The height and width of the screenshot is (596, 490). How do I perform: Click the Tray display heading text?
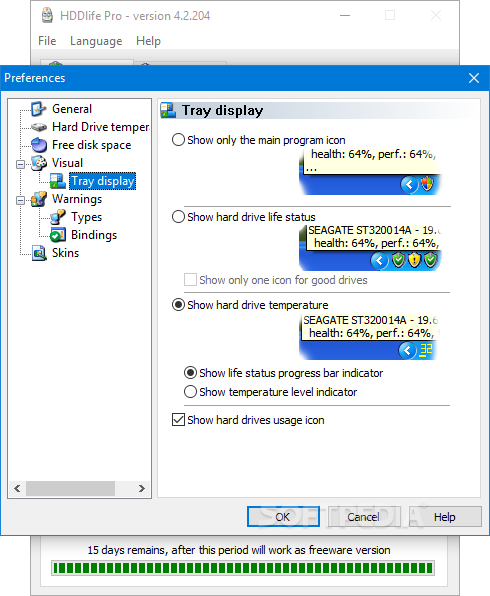(x=222, y=110)
